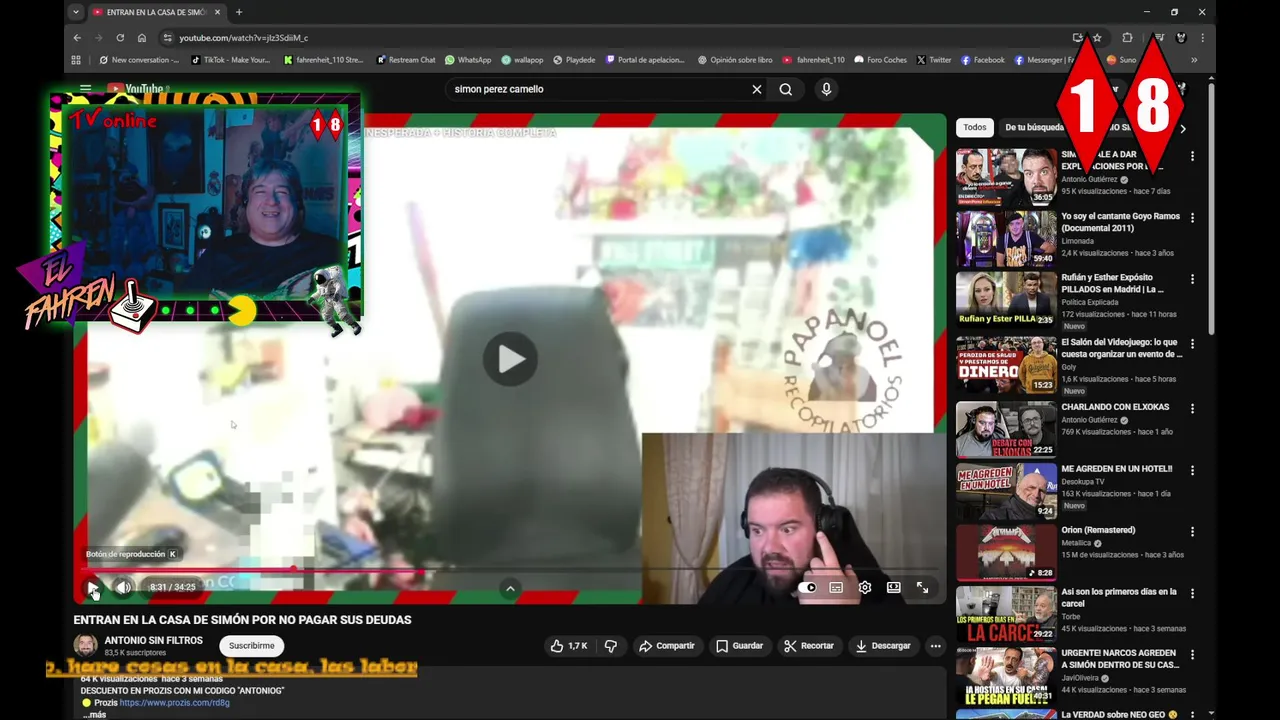Toggle autoplay switch in the player
1280x720 pixels.
[807, 587]
